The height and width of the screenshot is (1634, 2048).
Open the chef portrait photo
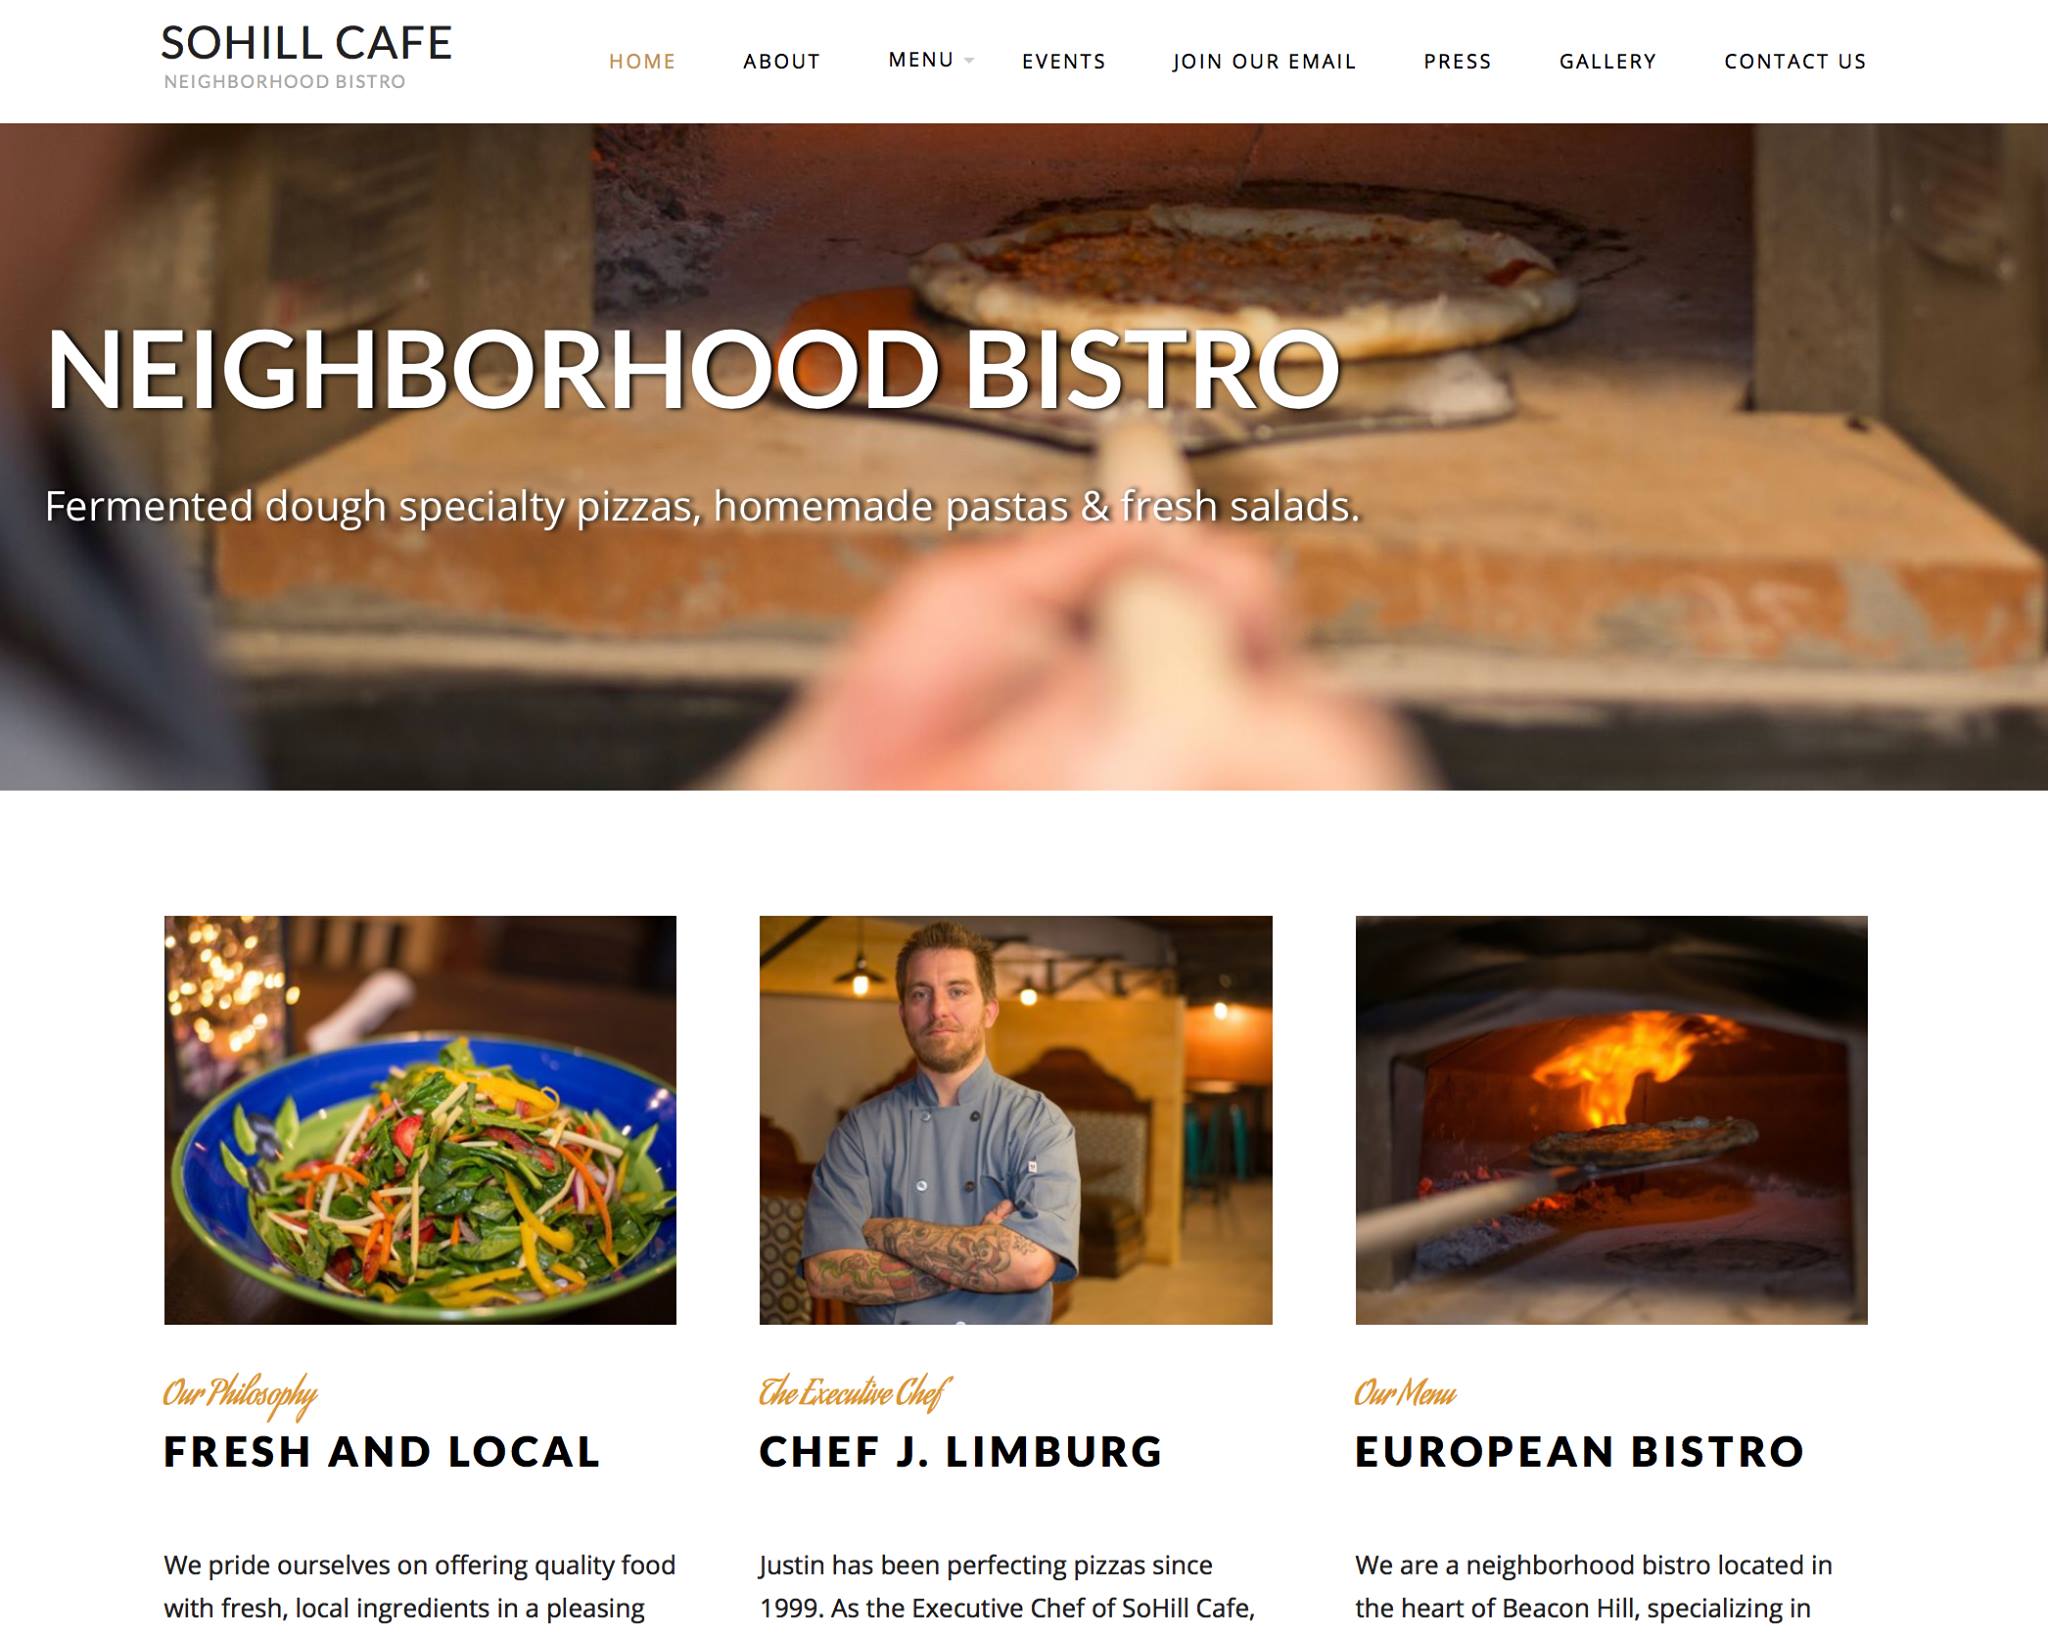pos(1016,1120)
